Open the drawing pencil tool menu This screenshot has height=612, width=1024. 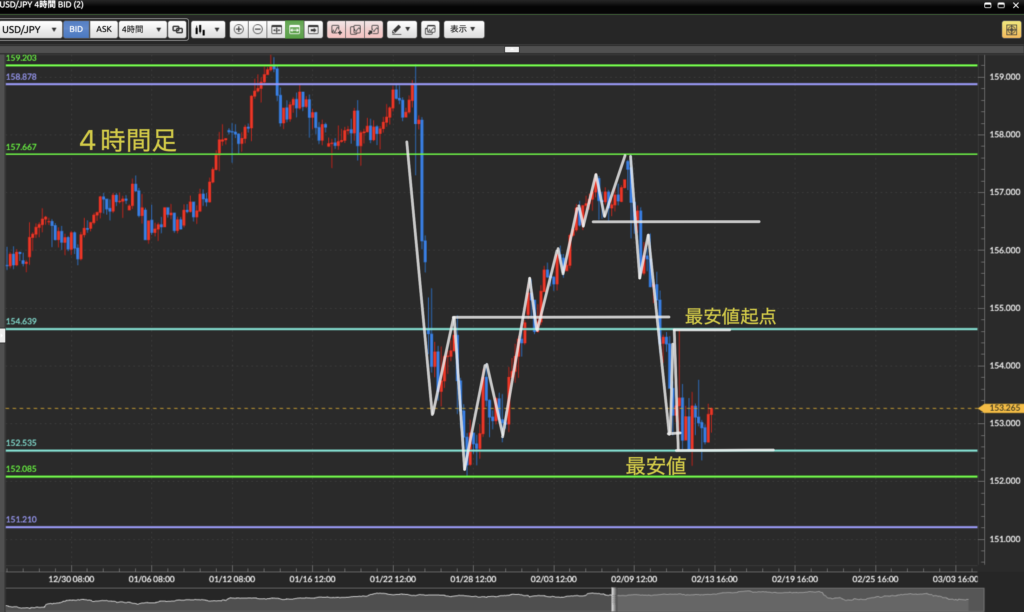[401, 30]
